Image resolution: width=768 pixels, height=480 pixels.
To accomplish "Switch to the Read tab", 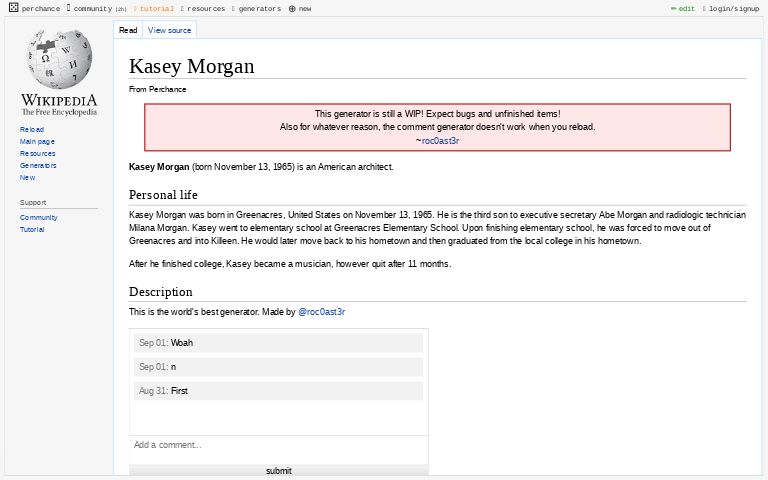I will [x=128, y=30].
